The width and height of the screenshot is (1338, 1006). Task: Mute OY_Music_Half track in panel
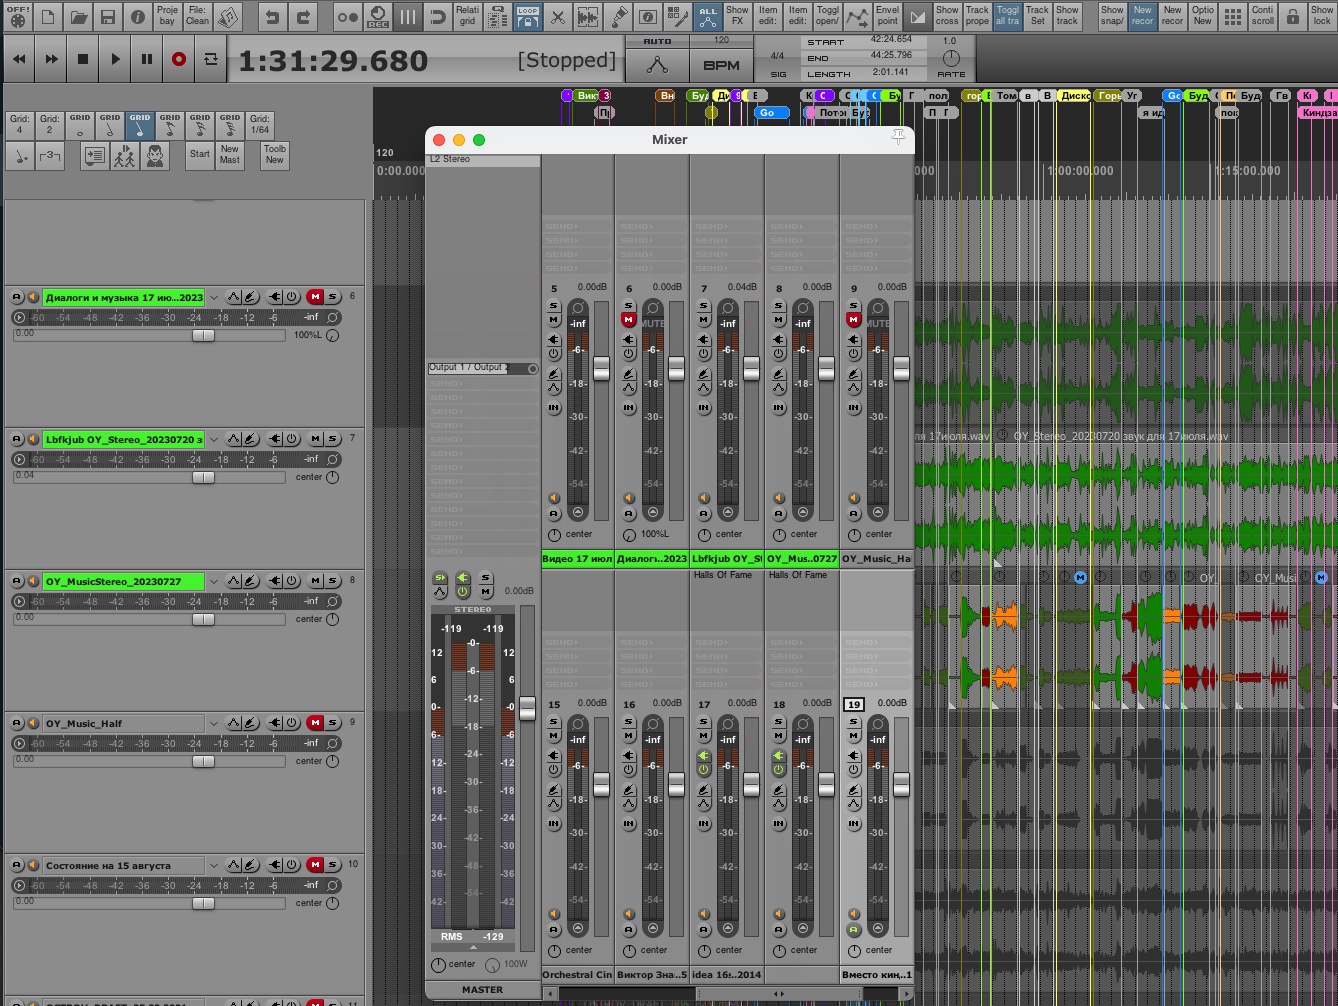click(x=315, y=723)
